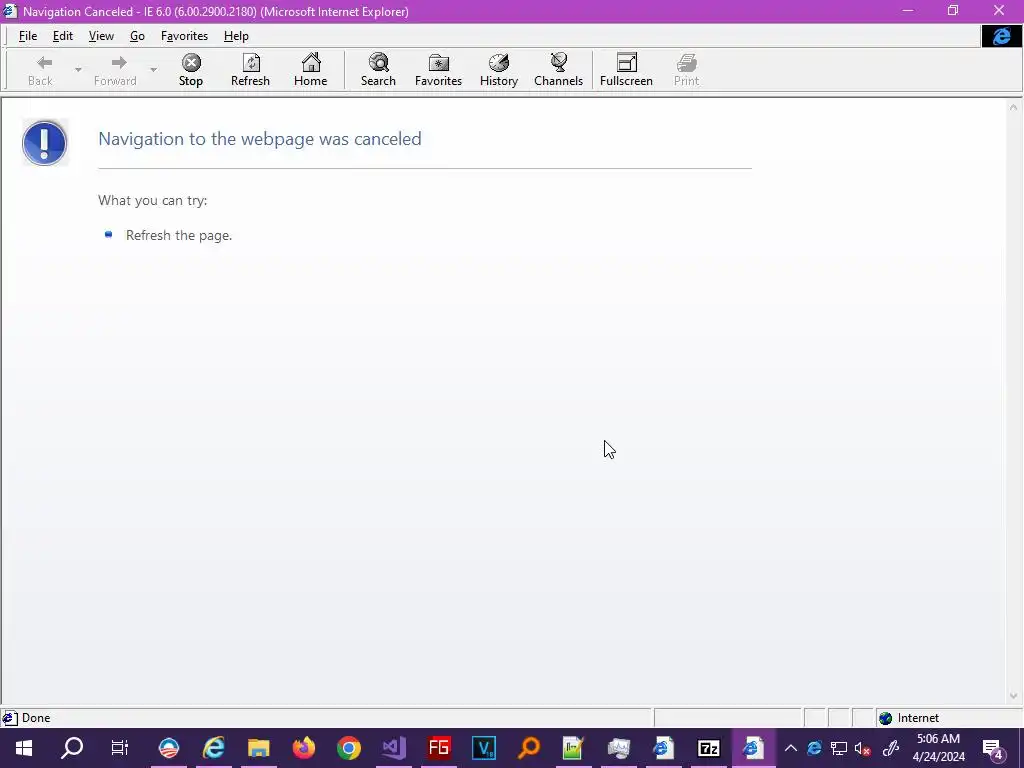Click the 'What you can try:' text
1024x768 pixels.
(x=152, y=200)
